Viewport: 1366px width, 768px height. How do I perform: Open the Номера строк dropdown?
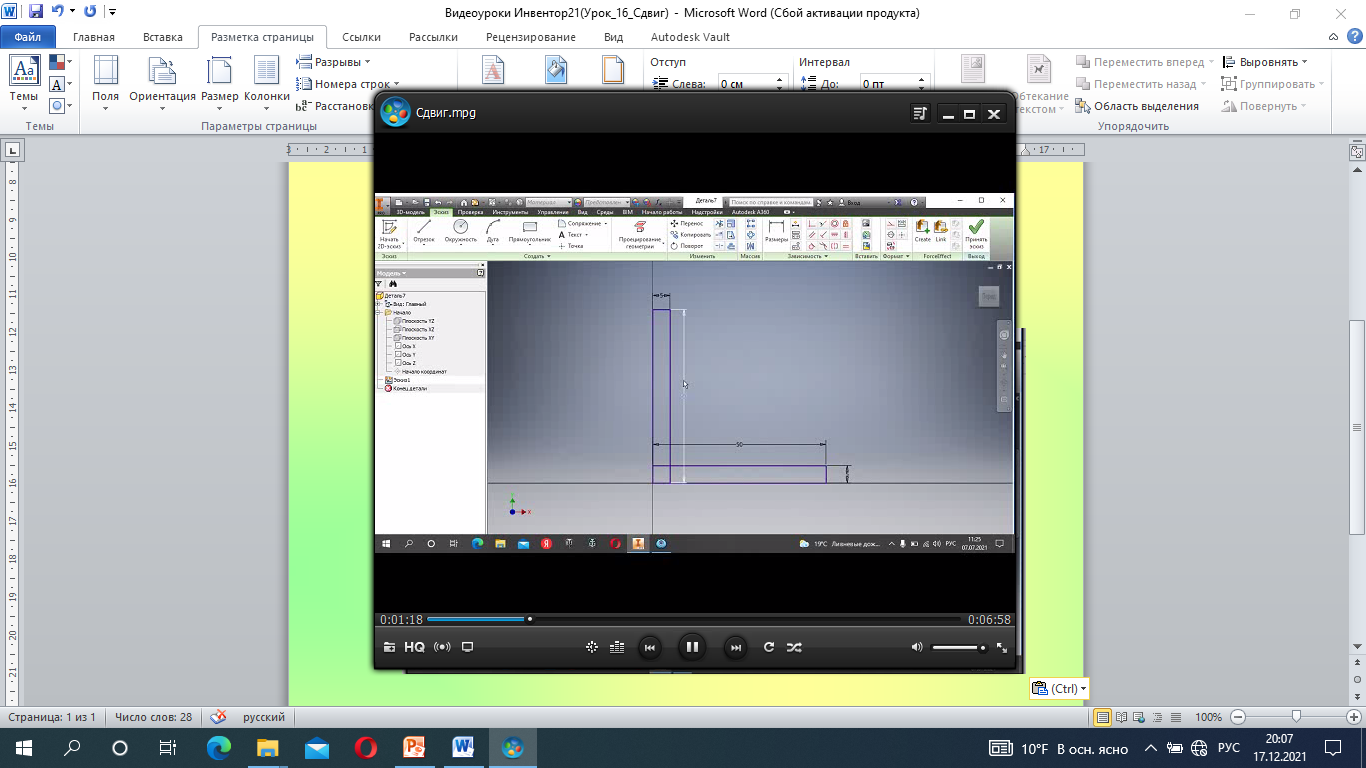(348, 84)
